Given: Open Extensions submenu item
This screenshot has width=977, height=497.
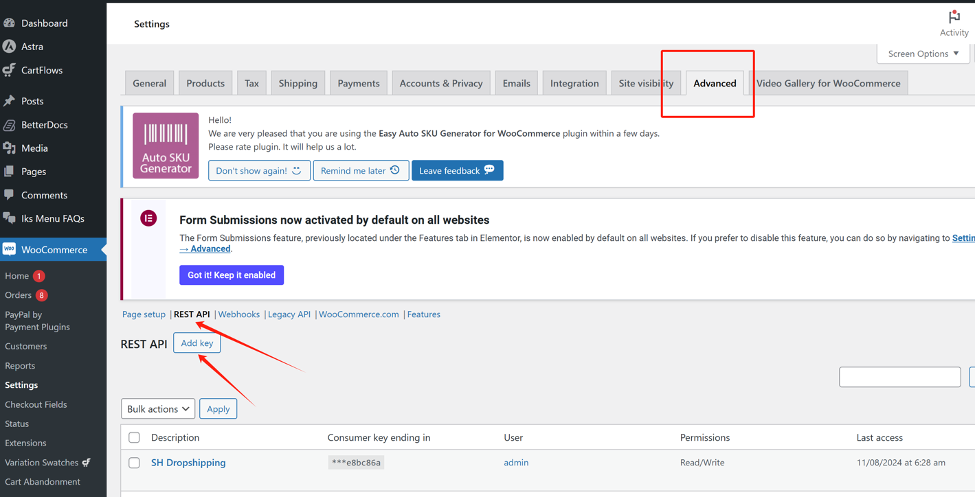Looking at the screenshot, I should [x=26, y=443].
